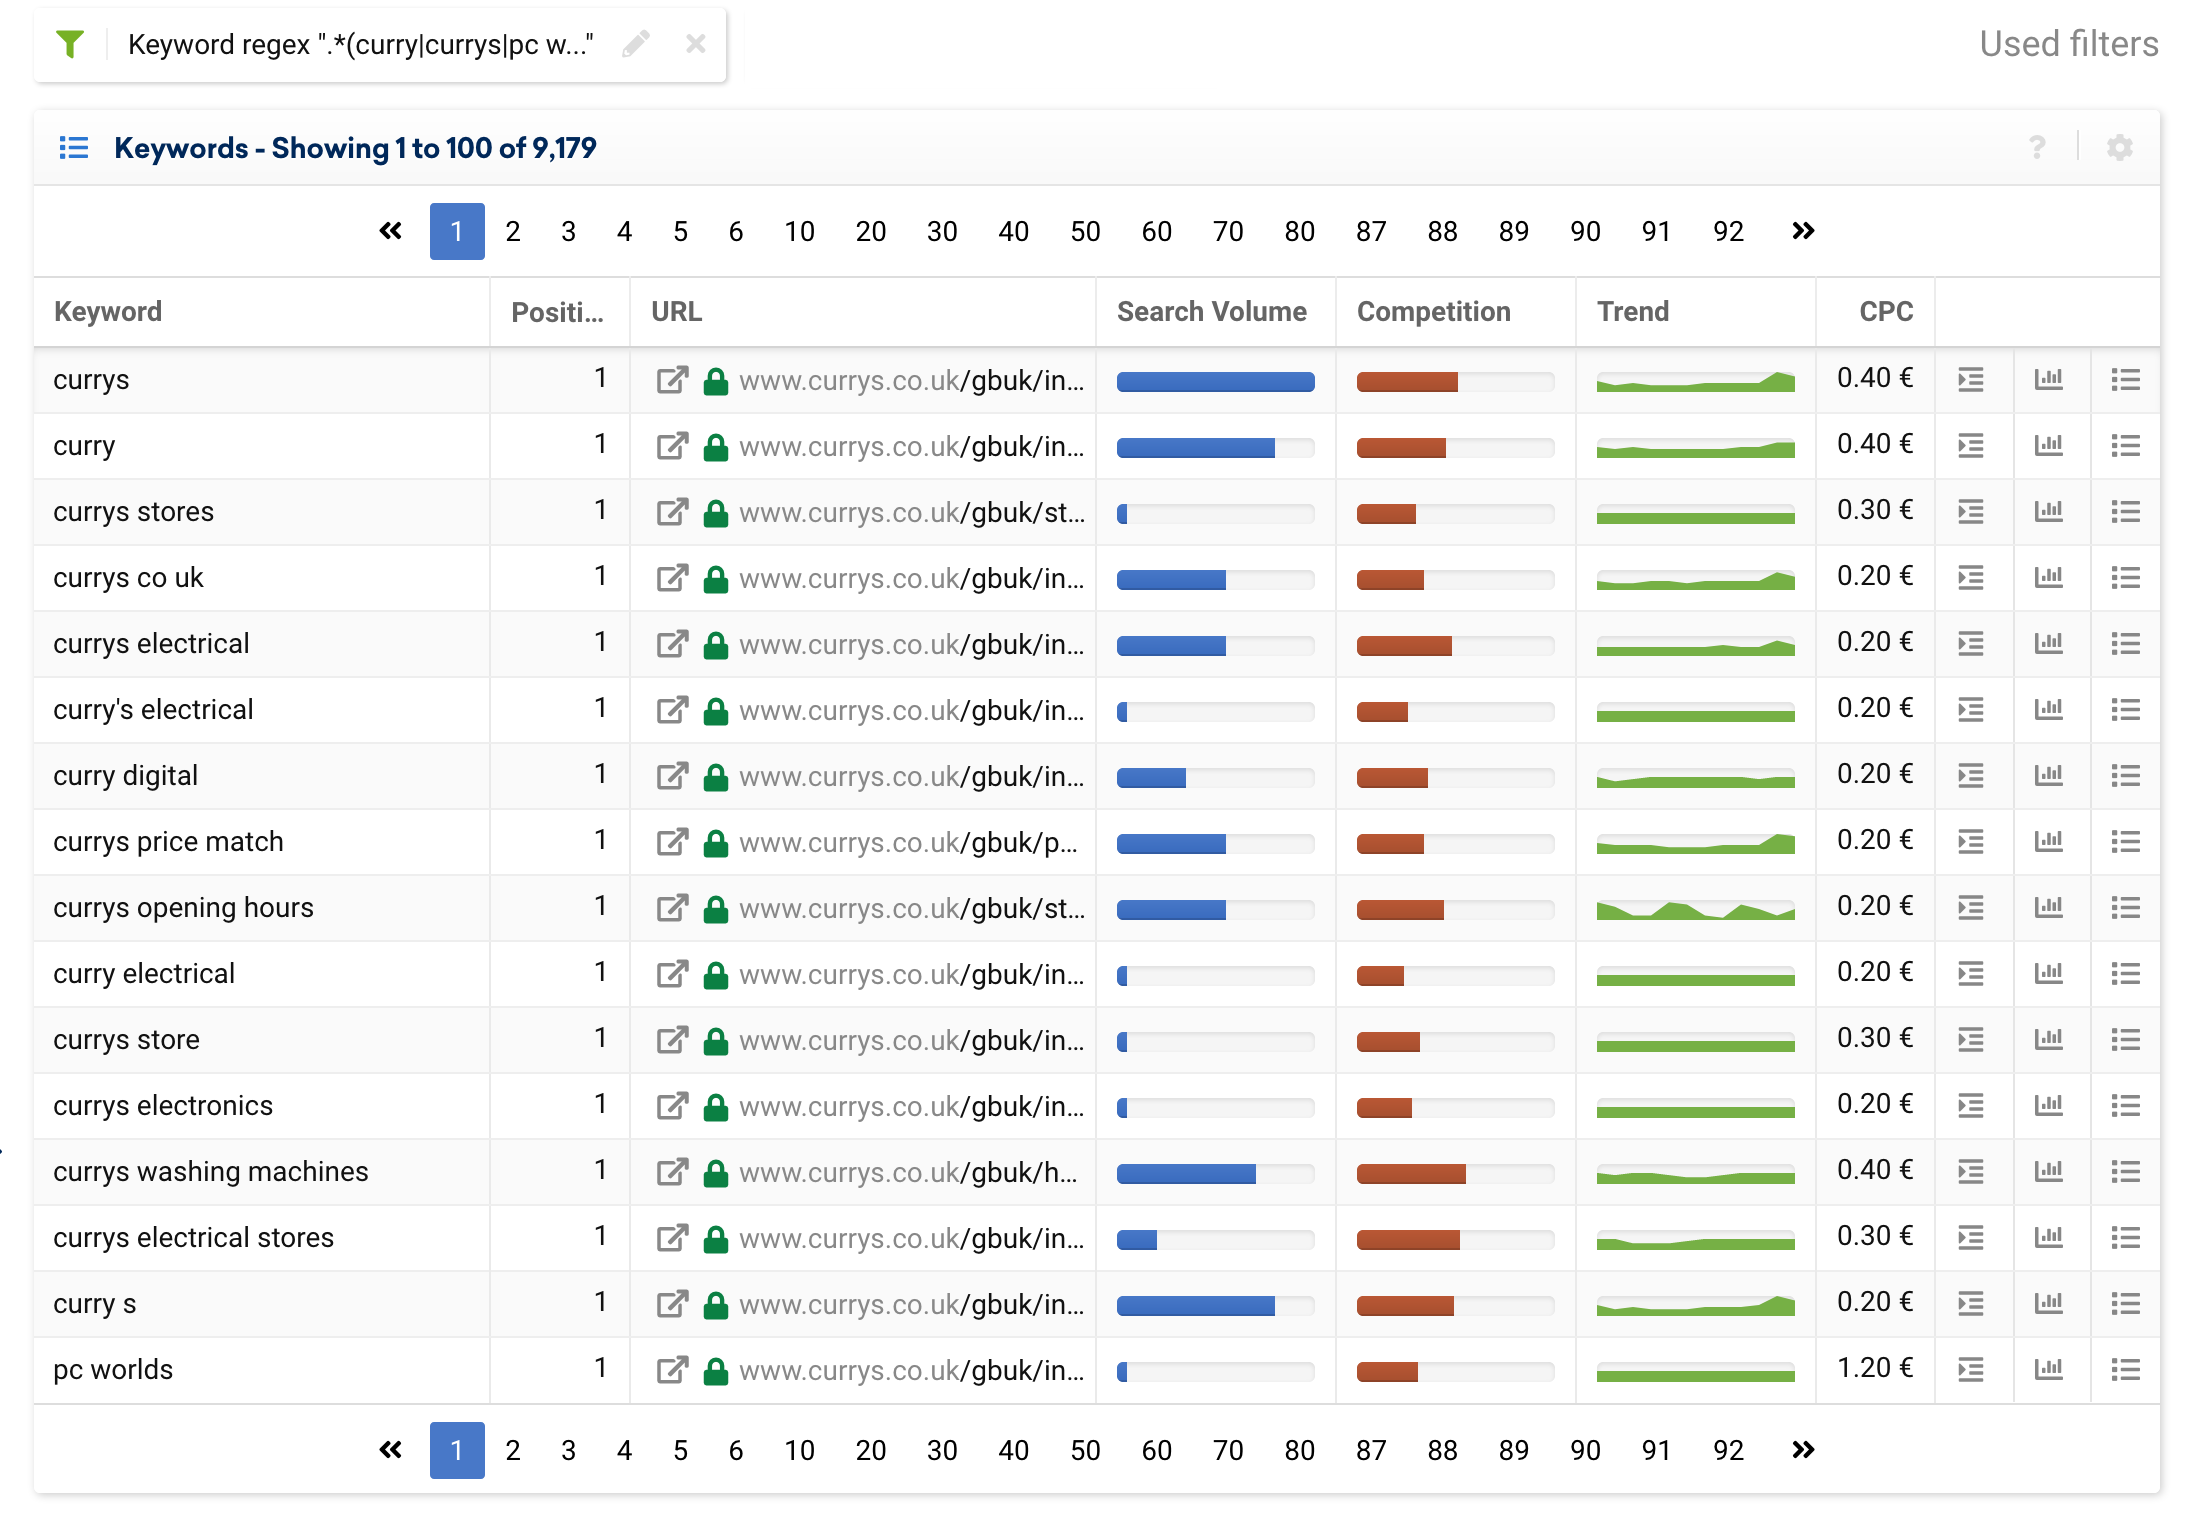Show SERP icon for curry digital row
Screen dimensions: 2200x1530
1971,776
